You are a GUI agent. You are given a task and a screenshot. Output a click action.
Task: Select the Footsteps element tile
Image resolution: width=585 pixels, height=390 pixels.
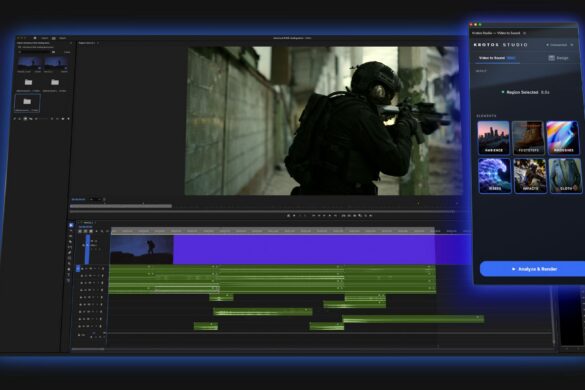coord(528,138)
